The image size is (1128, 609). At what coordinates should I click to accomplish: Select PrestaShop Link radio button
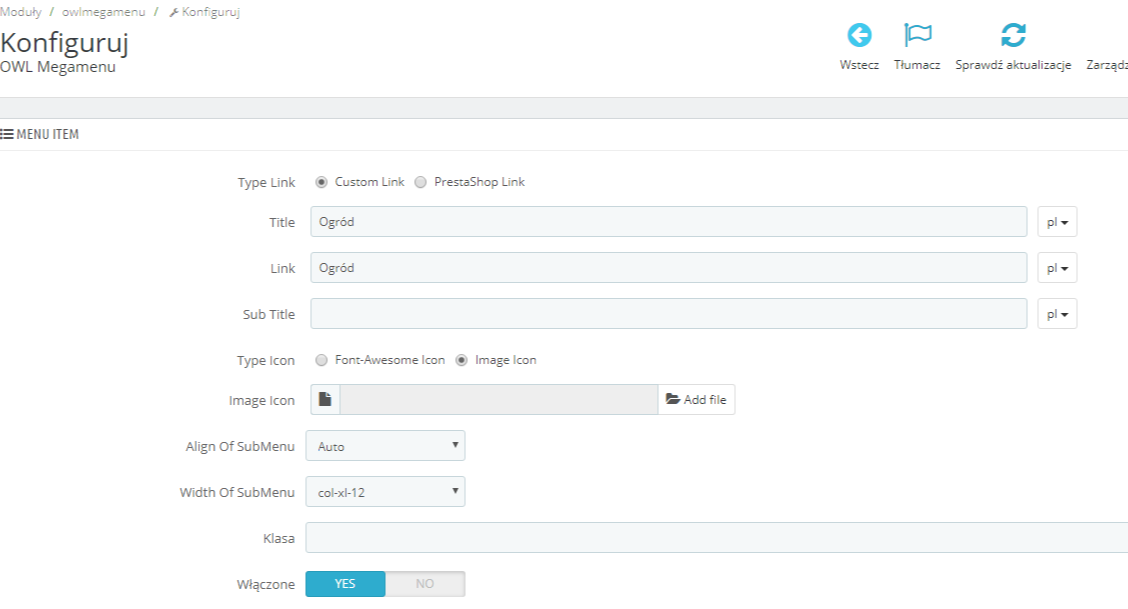[421, 182]
